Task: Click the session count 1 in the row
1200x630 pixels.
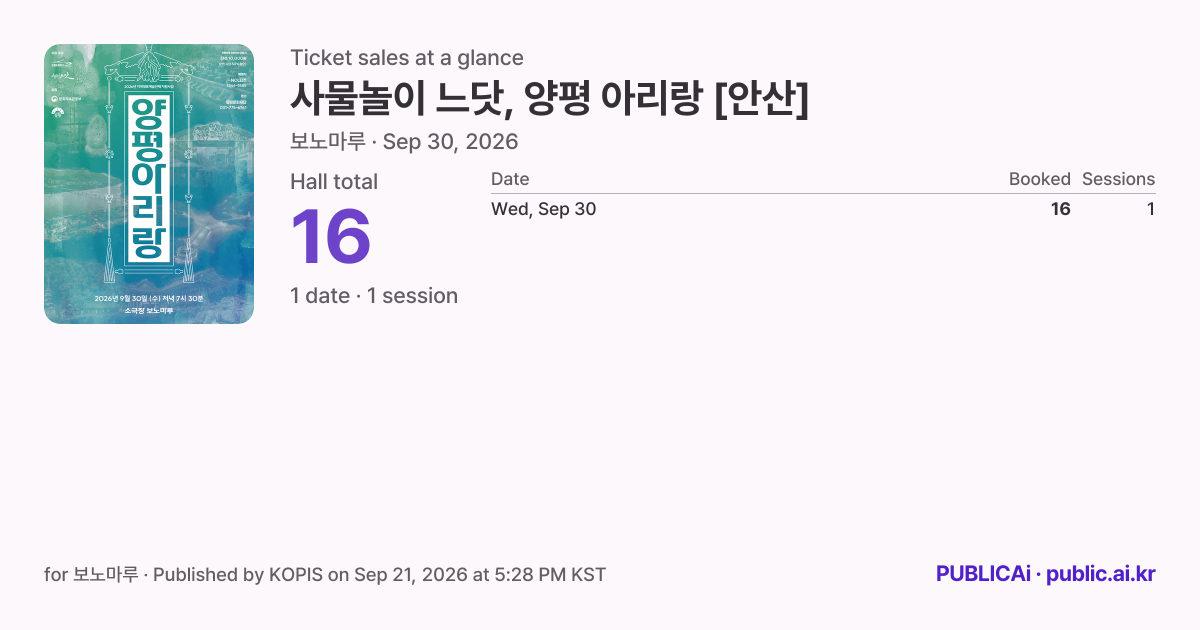Action: [x=1151, y=209]
